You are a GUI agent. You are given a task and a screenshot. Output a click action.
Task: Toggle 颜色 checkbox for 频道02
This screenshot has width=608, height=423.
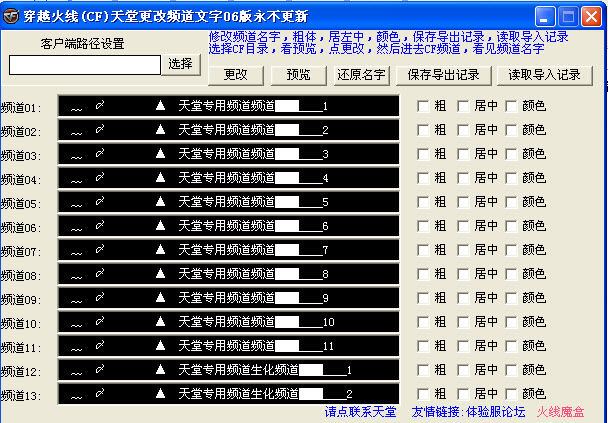[511, 130]
